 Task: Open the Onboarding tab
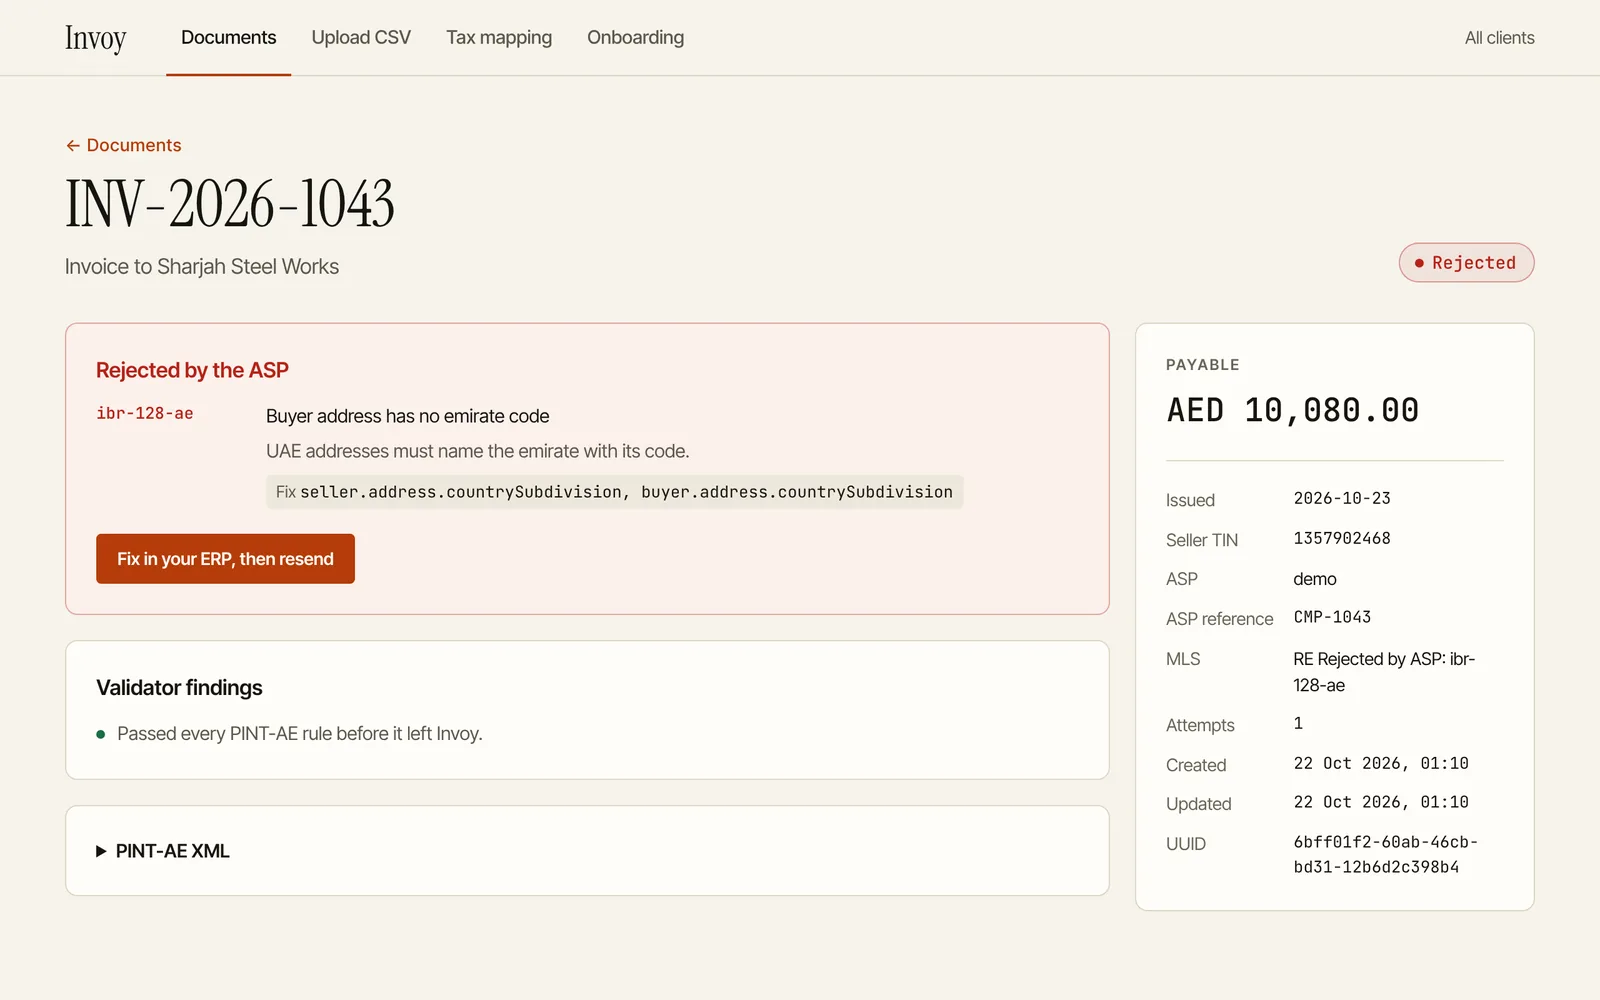click(635, 38)
